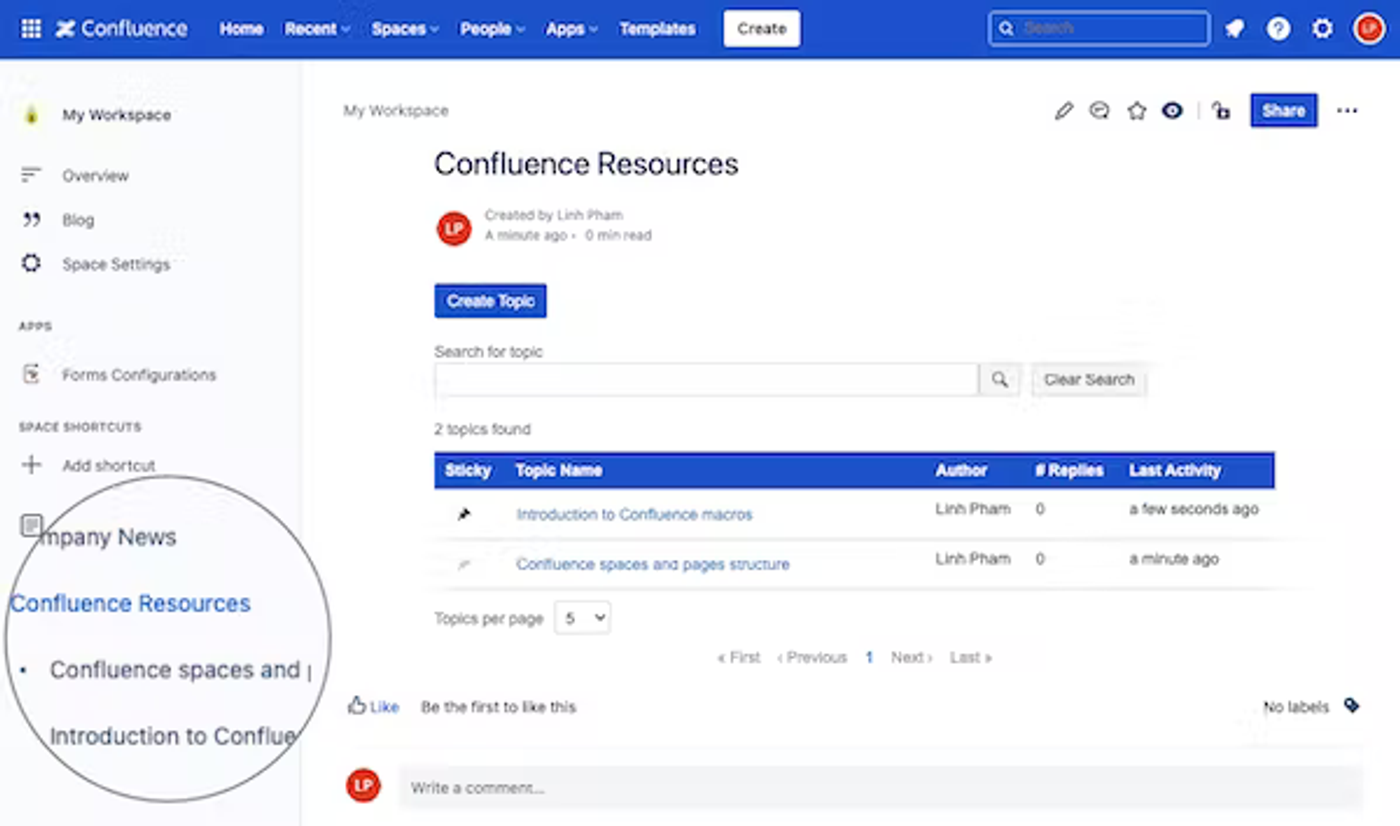Screen dimensions: 1400x826
Task: Star this page as favorite
Action: [1137, 111]
